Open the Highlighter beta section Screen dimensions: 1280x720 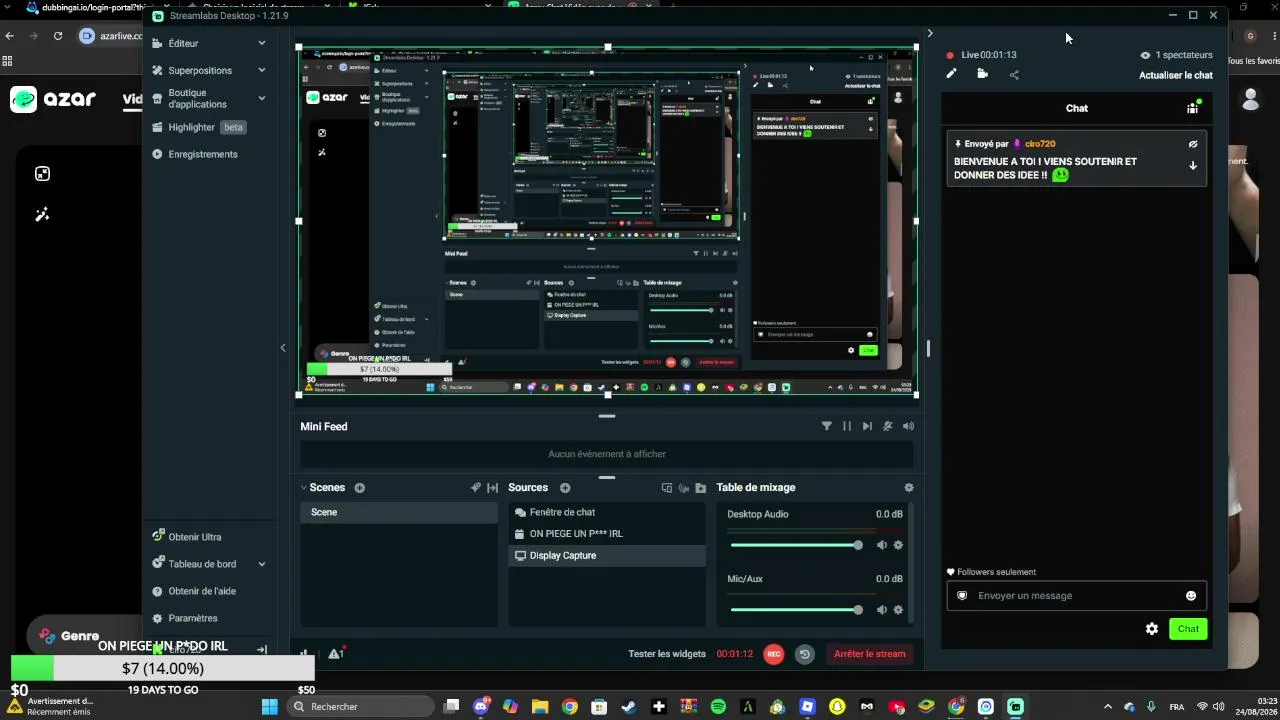point(199,127)
